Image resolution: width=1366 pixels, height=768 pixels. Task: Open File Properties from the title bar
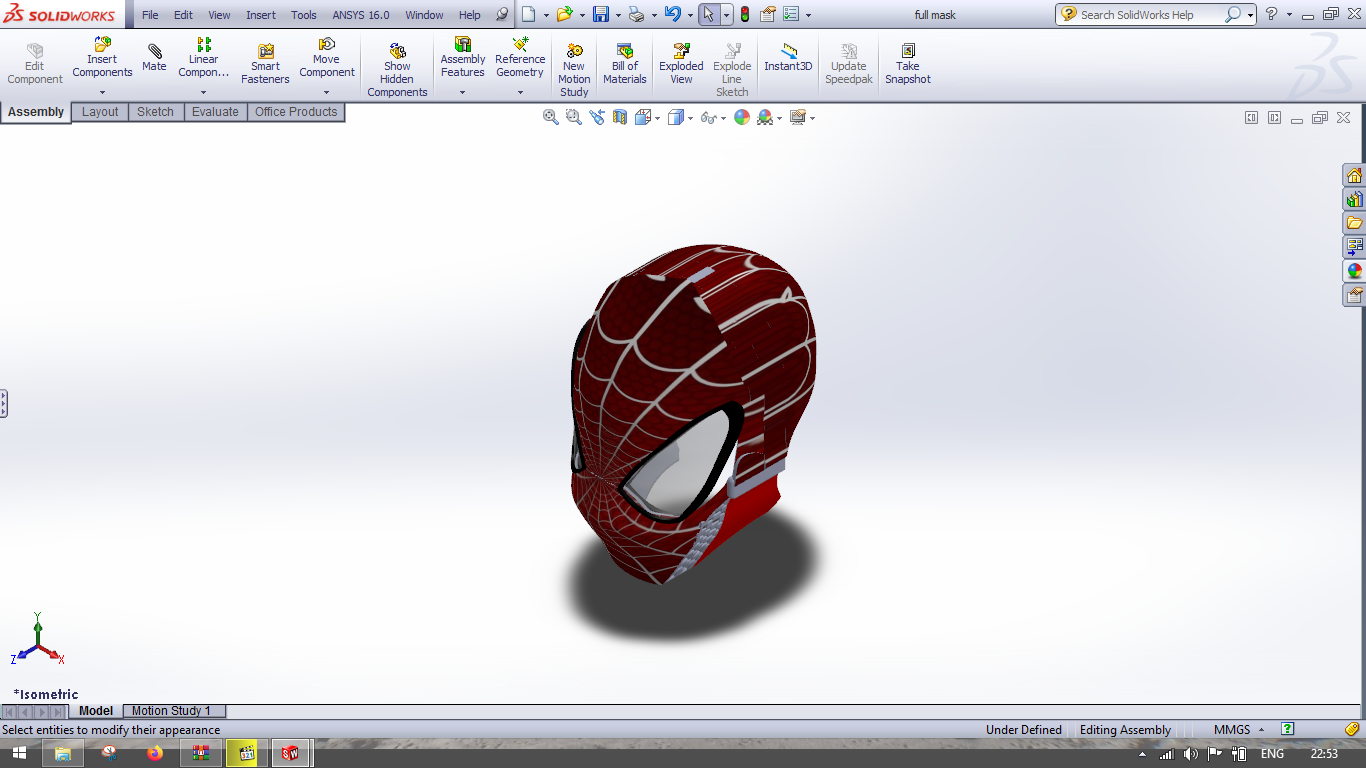[x=768, y=14]
